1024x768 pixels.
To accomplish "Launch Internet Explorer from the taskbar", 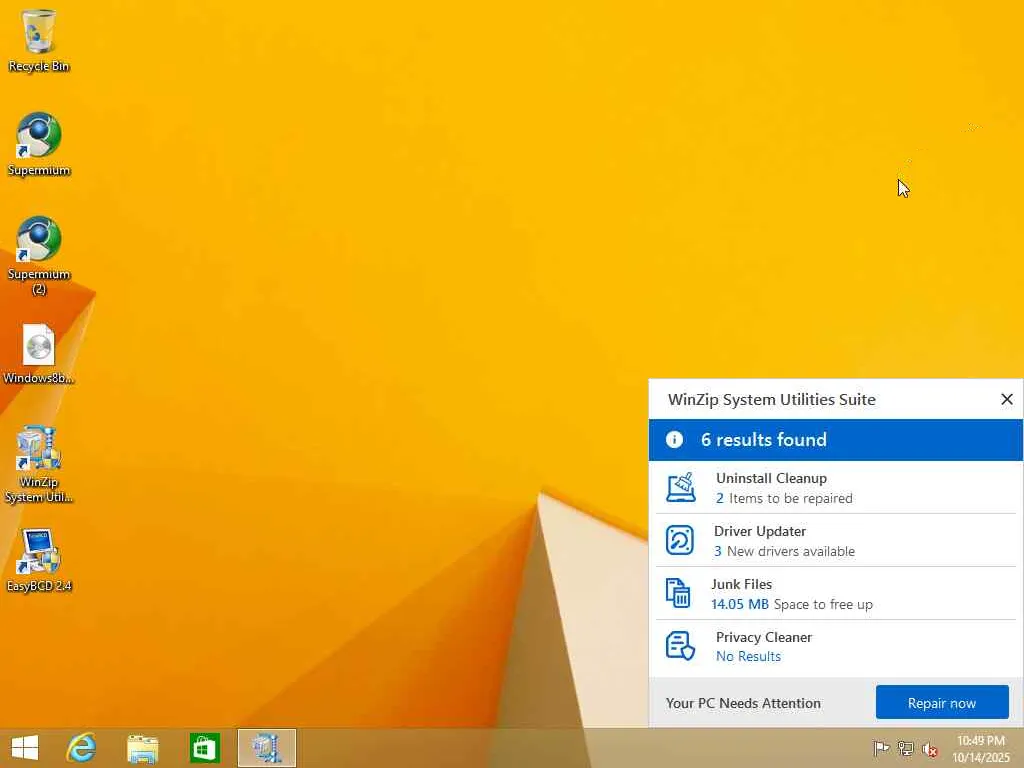I will point(82,748).
